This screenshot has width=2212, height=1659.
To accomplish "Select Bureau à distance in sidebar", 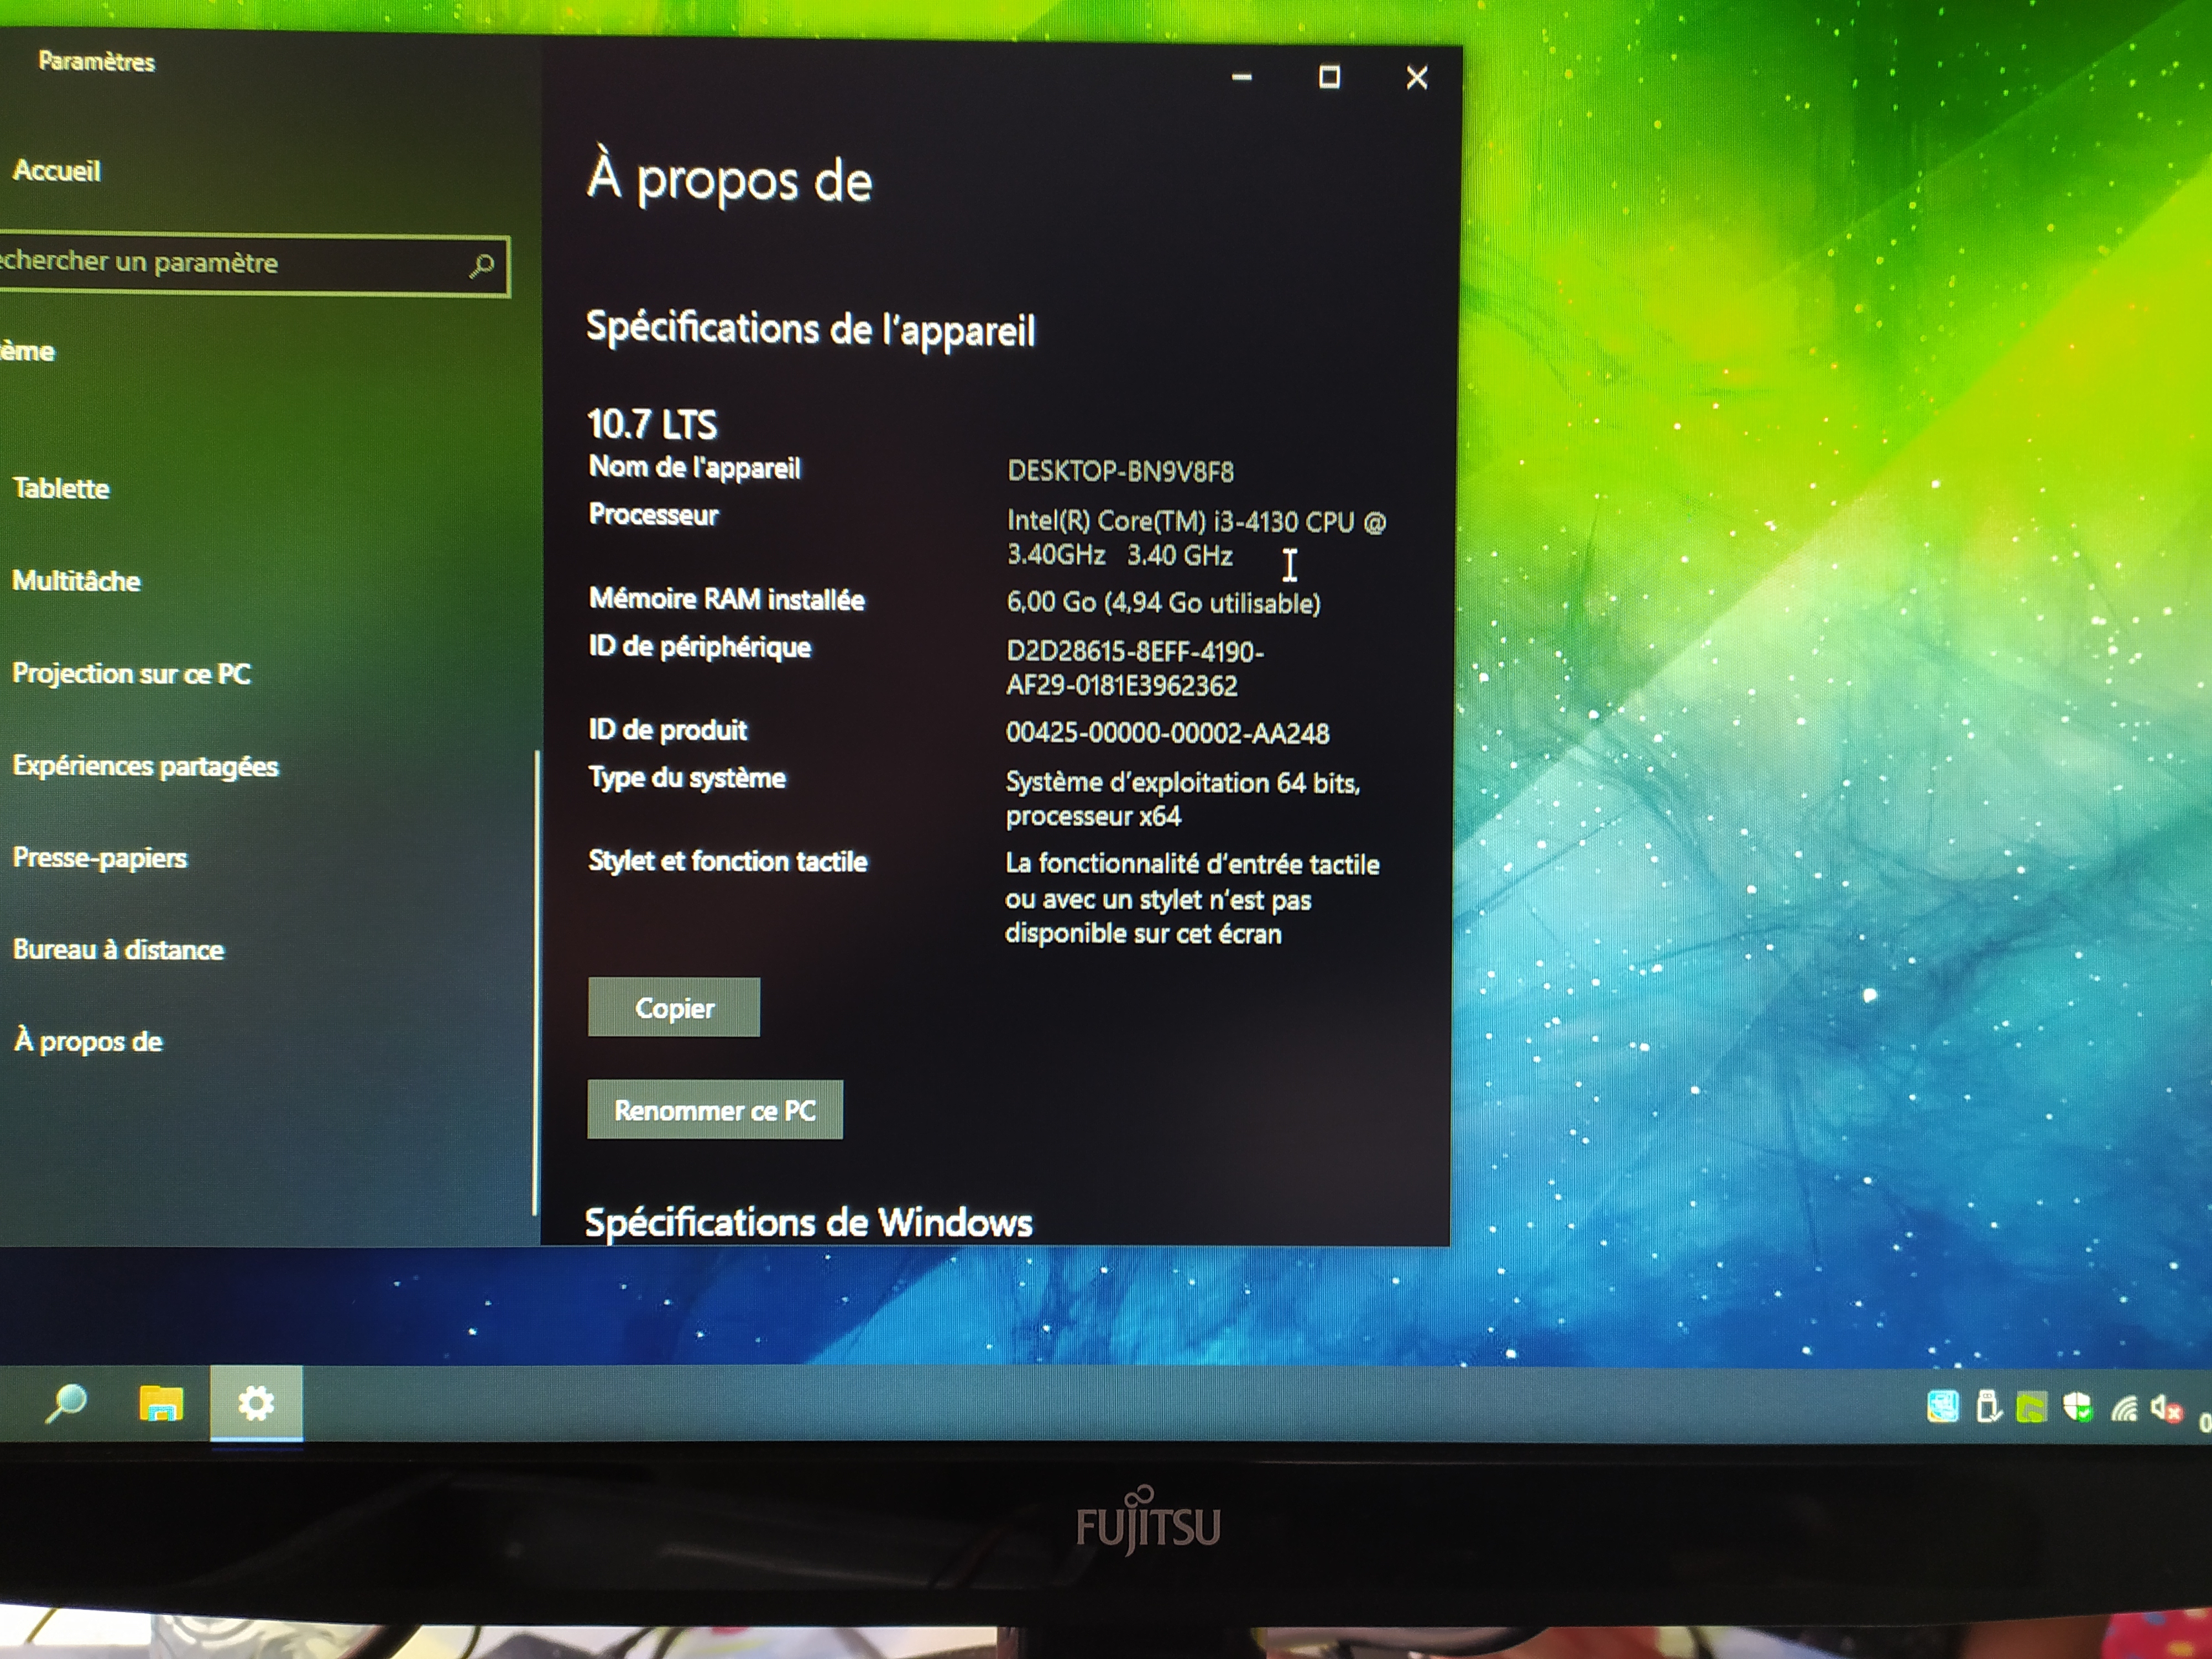I will click(x=118, y=949).
